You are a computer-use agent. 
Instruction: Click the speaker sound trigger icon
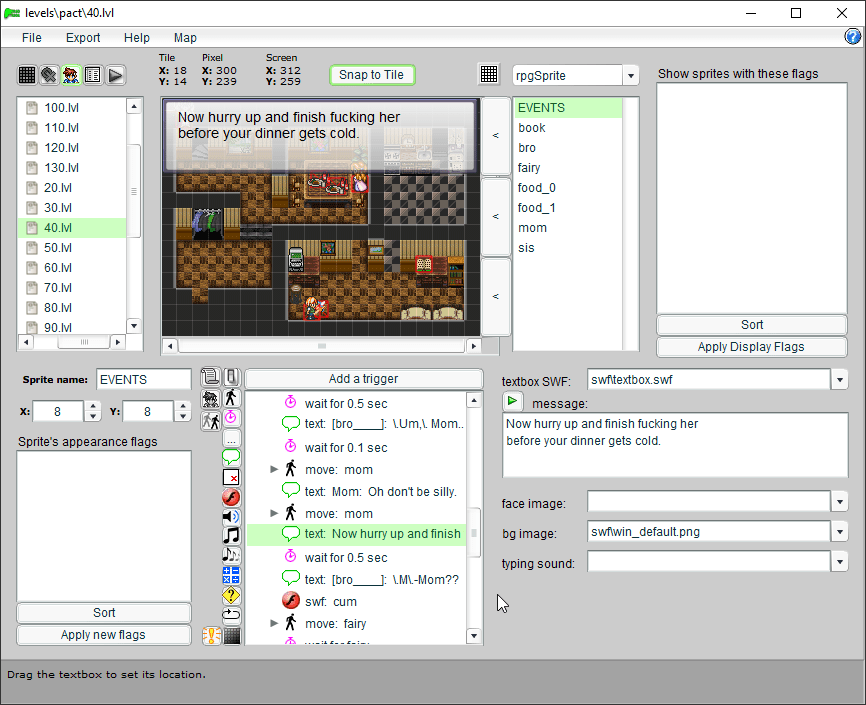(231, 517)
